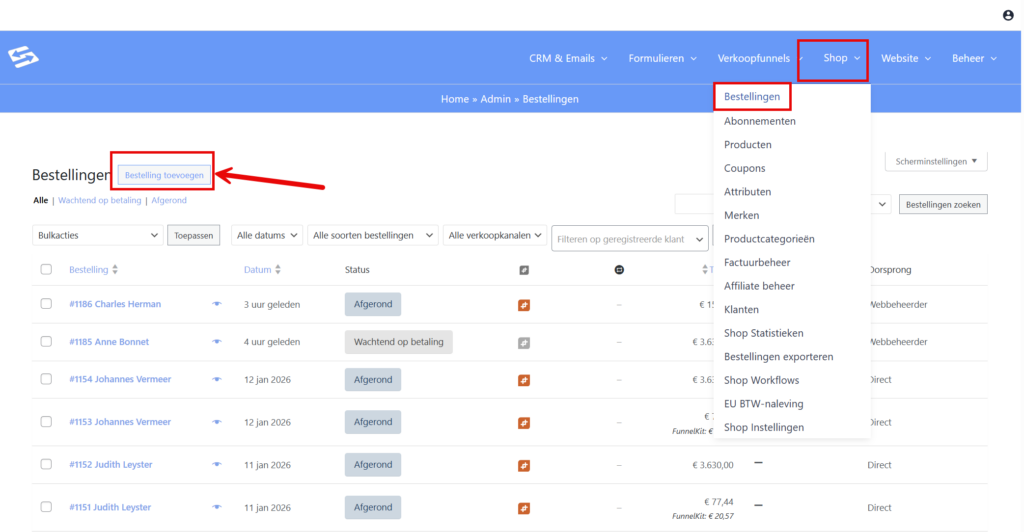Select all orders with header checkbox
Image resolution: width=1024 pixels, height=532 pixels.
pyautogui.click(x=46, y=270)
